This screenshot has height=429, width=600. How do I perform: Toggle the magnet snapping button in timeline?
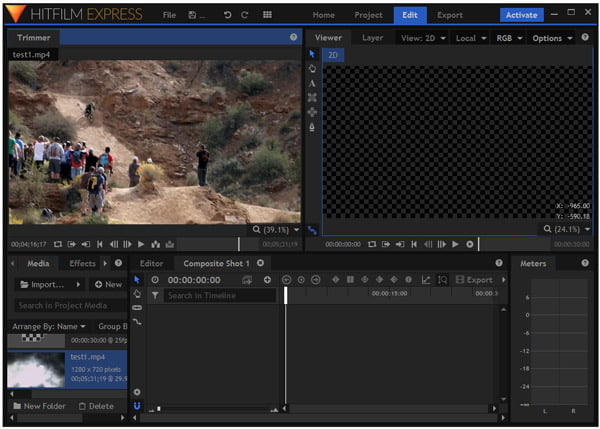(137, 407)
